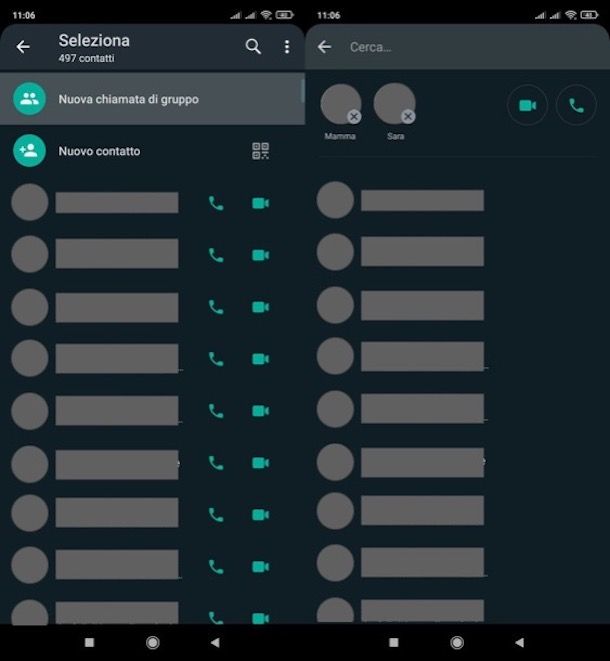The width and height of the screenshot is (610, 661).
Task: Tap Android recent apps square on left phone
Action: (89, 642)
